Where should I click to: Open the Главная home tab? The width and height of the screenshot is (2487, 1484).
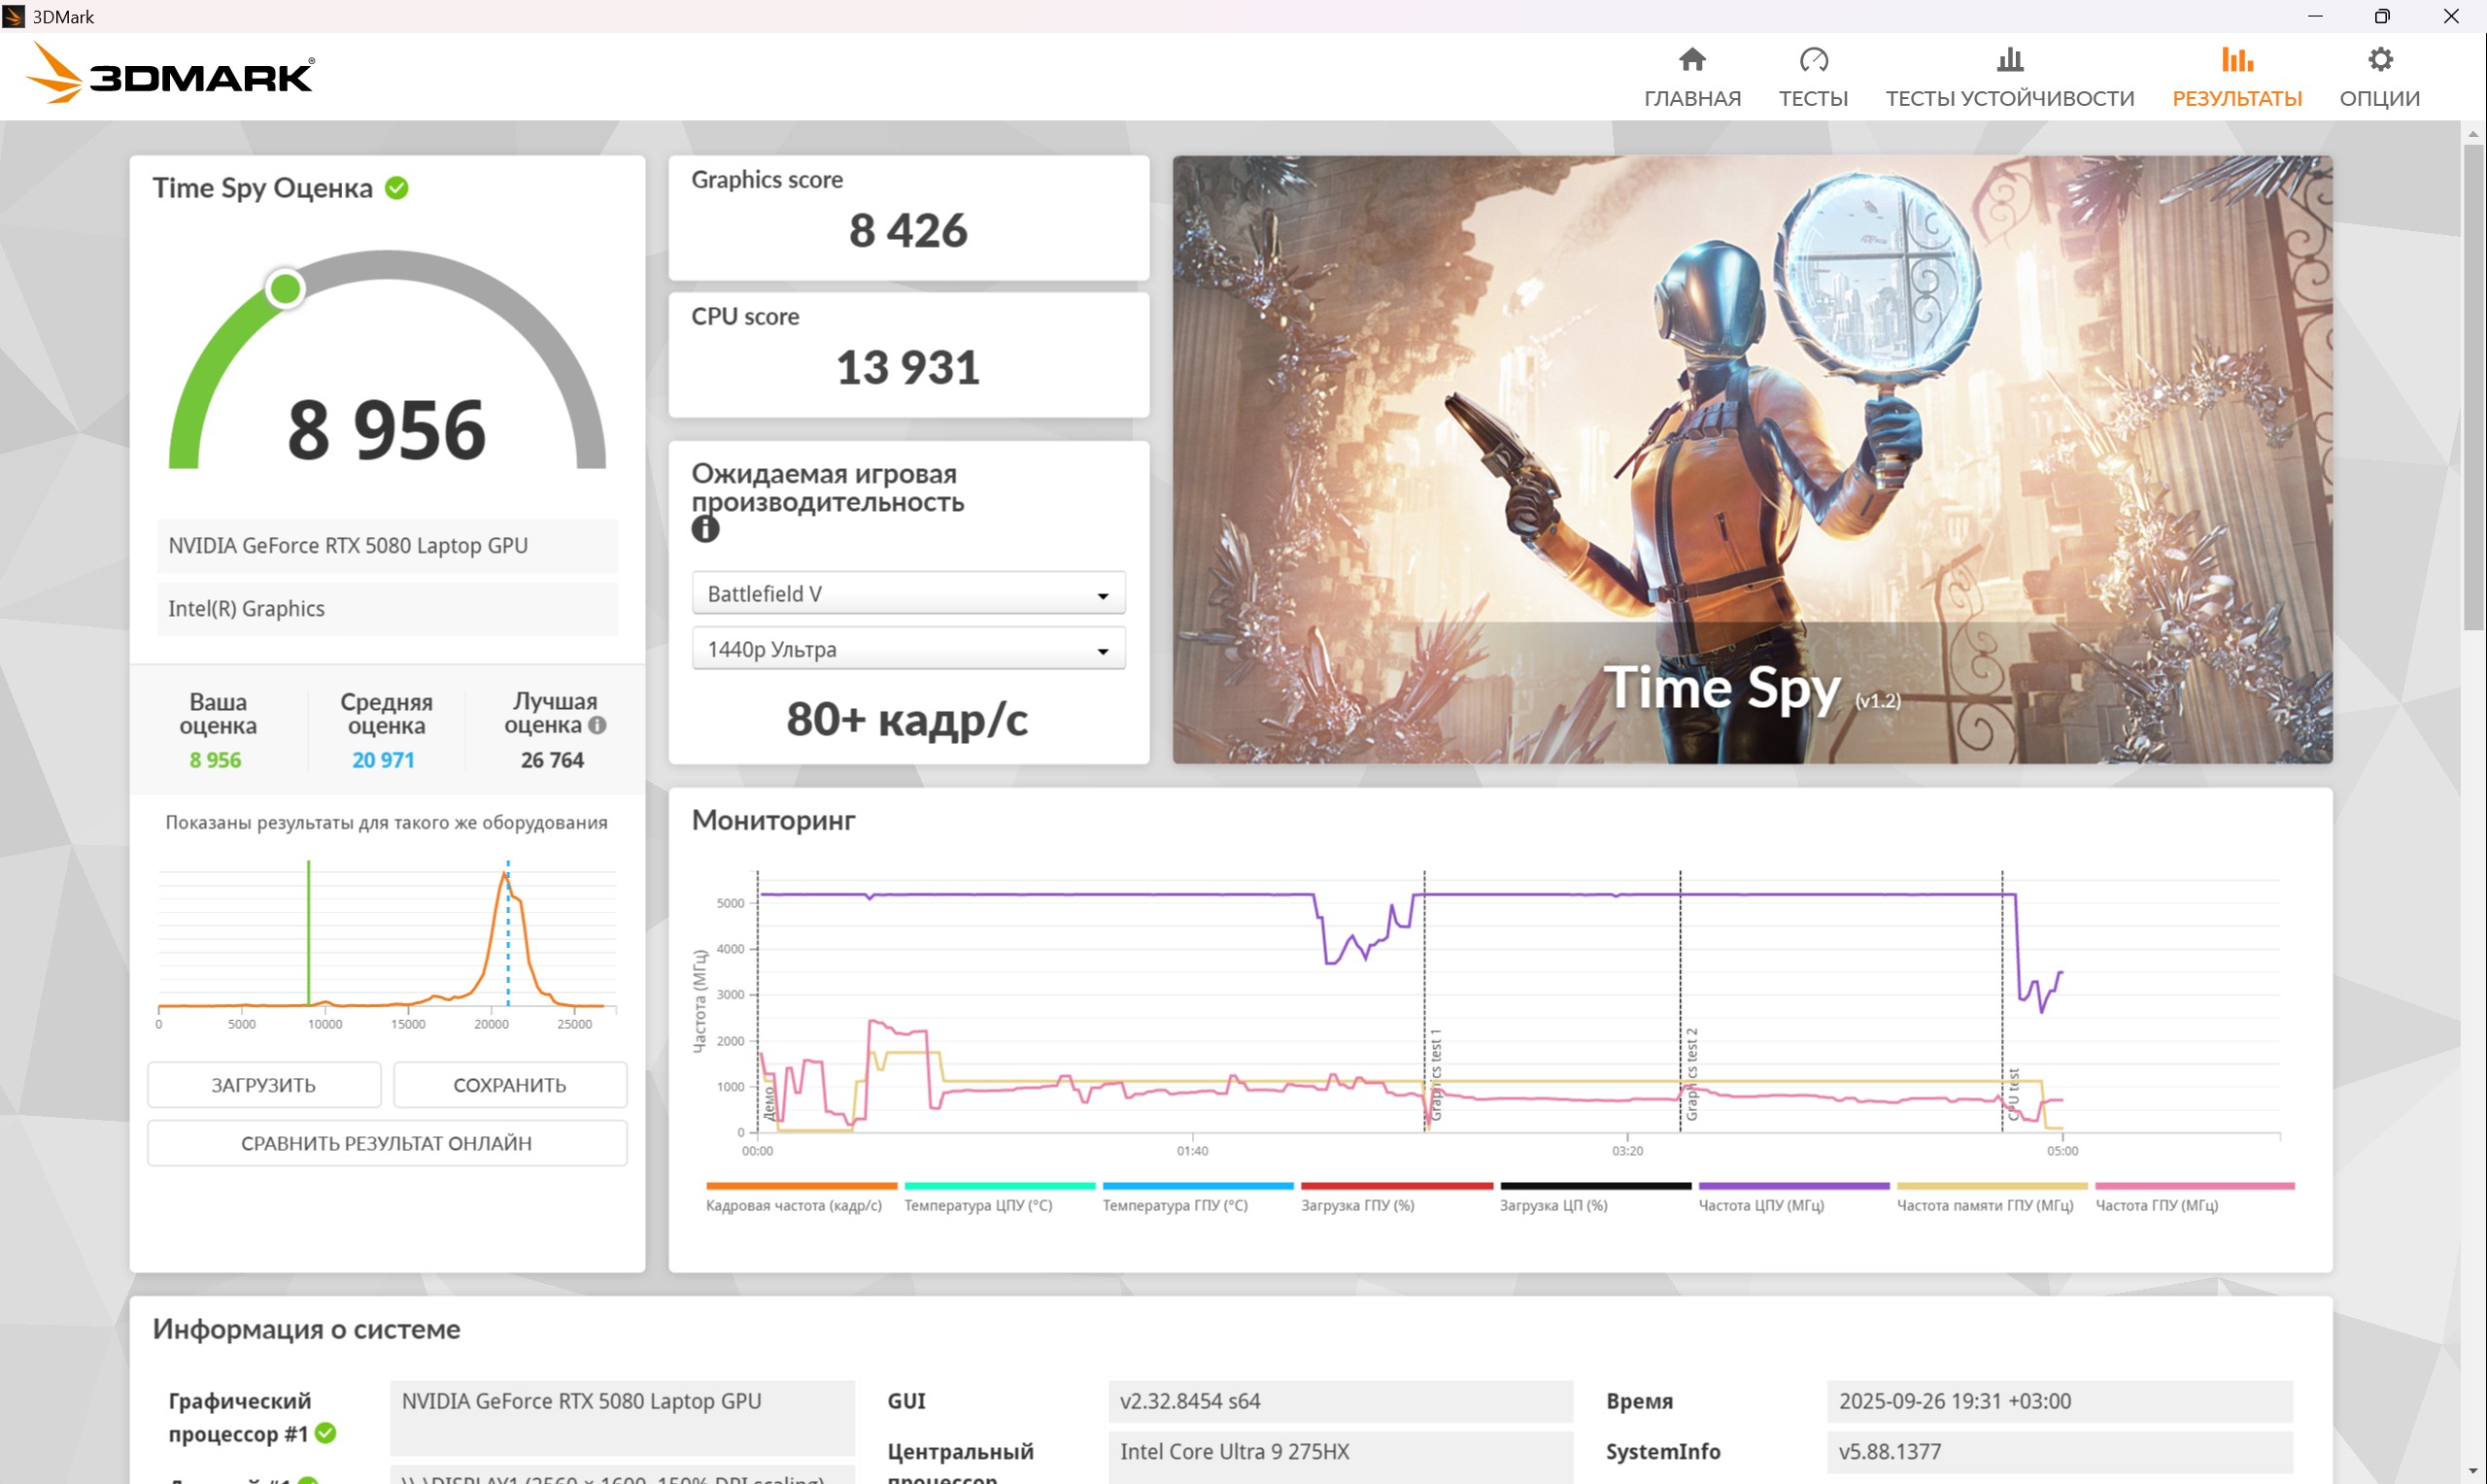point(1692,77)
